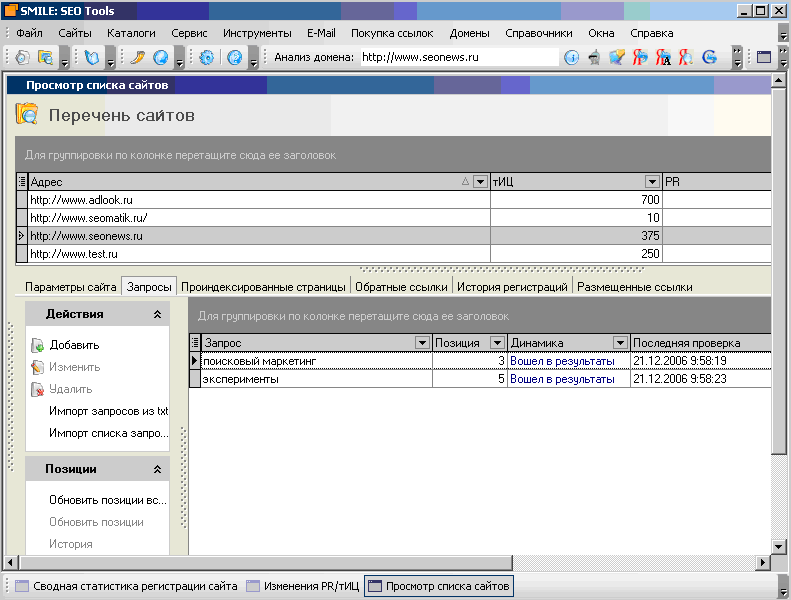Click the knight helmet toolbar icon
The image size is (791, 600).
click(x=594, y=57)
